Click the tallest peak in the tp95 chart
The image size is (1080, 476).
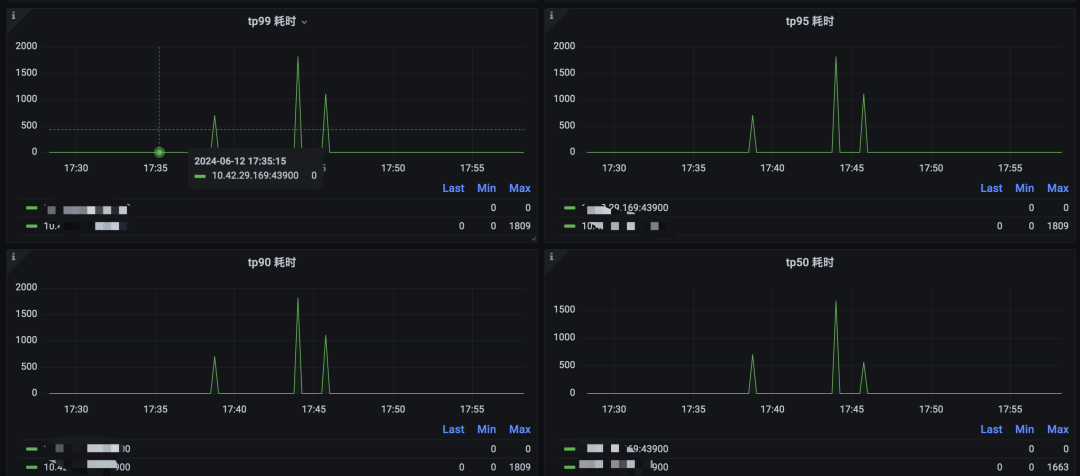tap(835, 57)
